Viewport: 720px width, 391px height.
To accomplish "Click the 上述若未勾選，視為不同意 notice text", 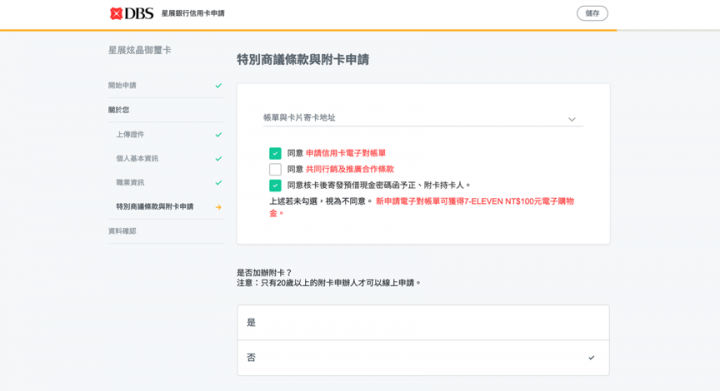I will pos(321,201).
